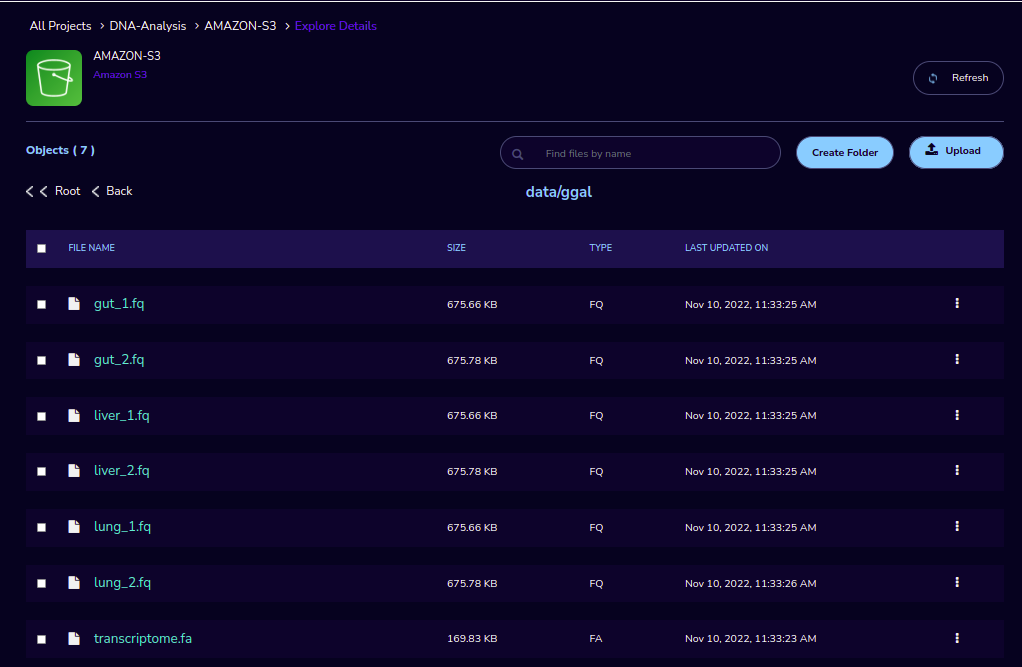1022x667 pixels.
Task: Check the box for gut_1.fq
Action: click(42, 304)
